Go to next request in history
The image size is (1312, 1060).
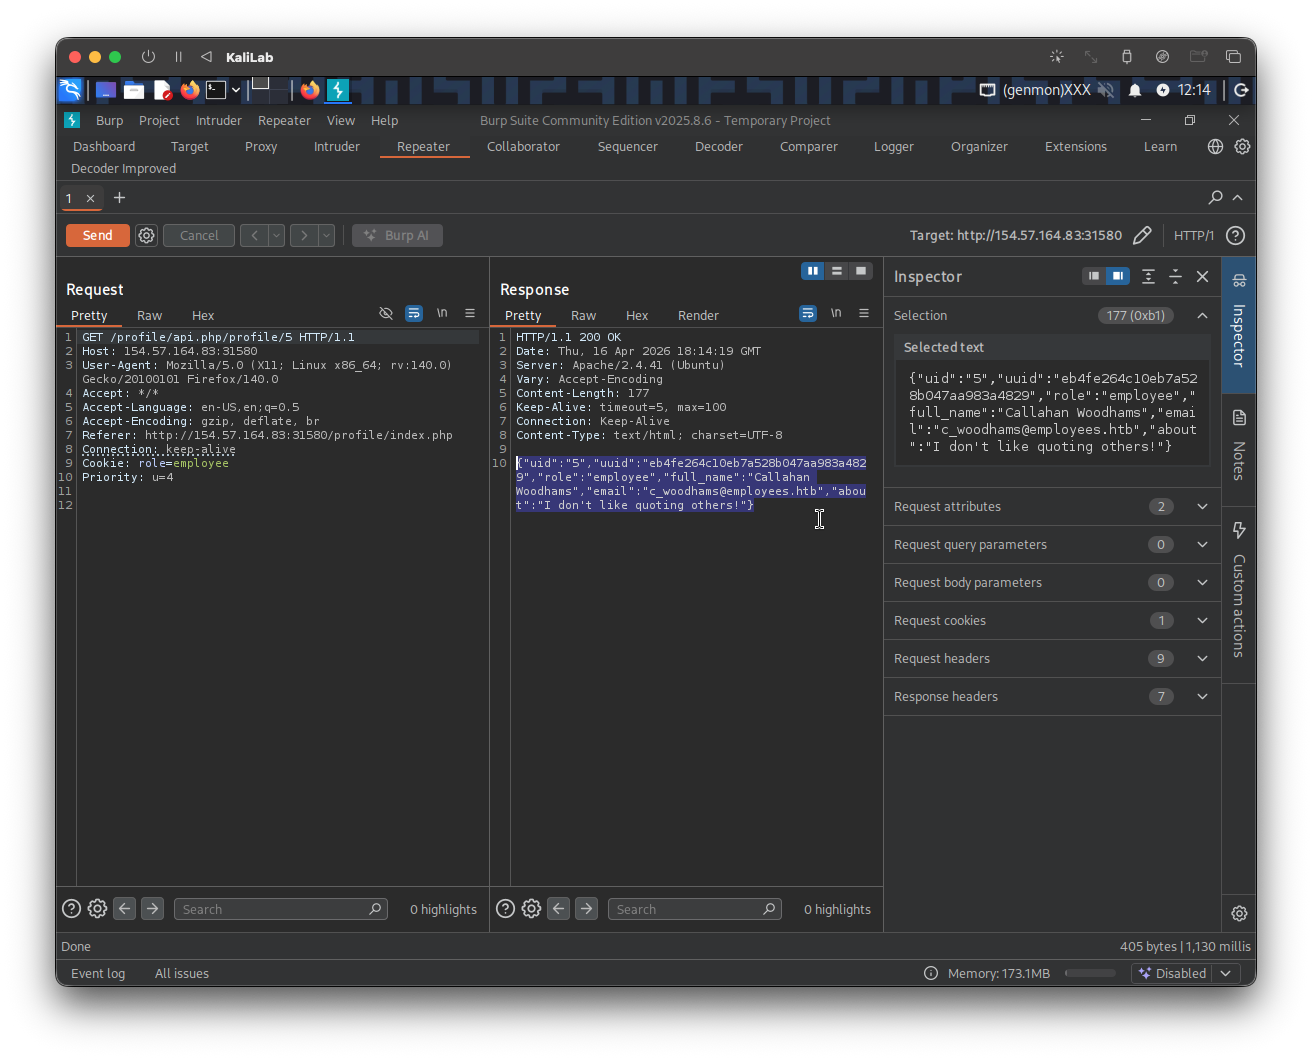point(304,235)
